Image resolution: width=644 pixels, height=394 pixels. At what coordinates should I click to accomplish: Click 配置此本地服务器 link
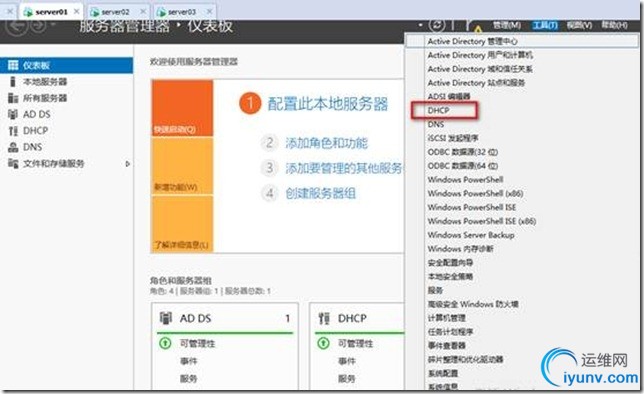coord(327,104)
